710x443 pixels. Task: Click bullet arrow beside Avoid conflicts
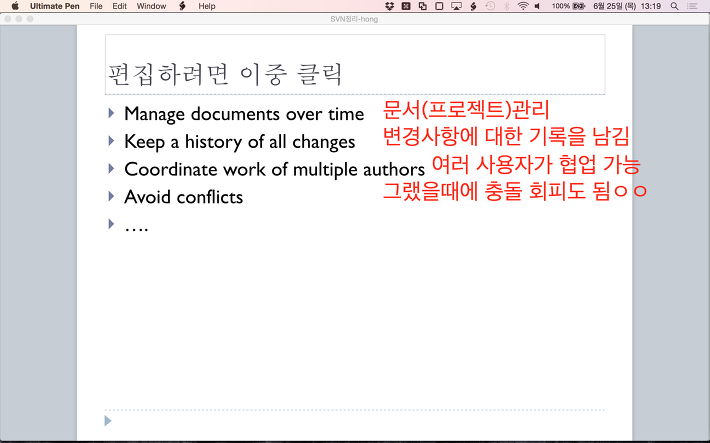(111, 196)
